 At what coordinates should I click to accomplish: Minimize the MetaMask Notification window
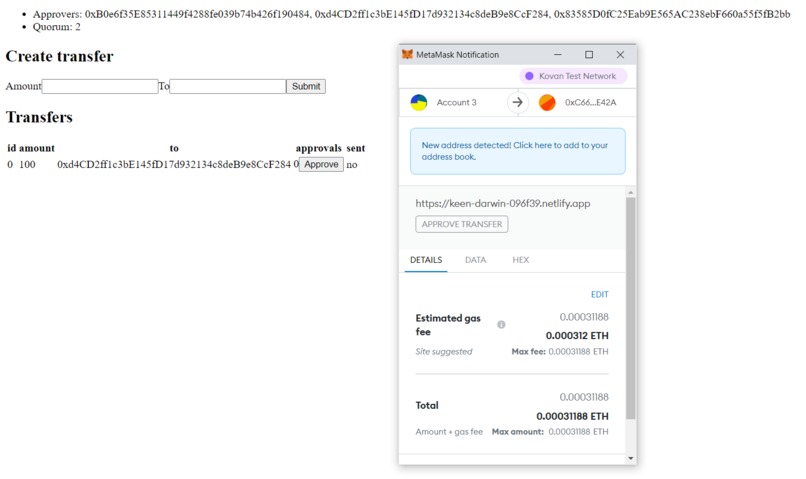coord(558,54)
